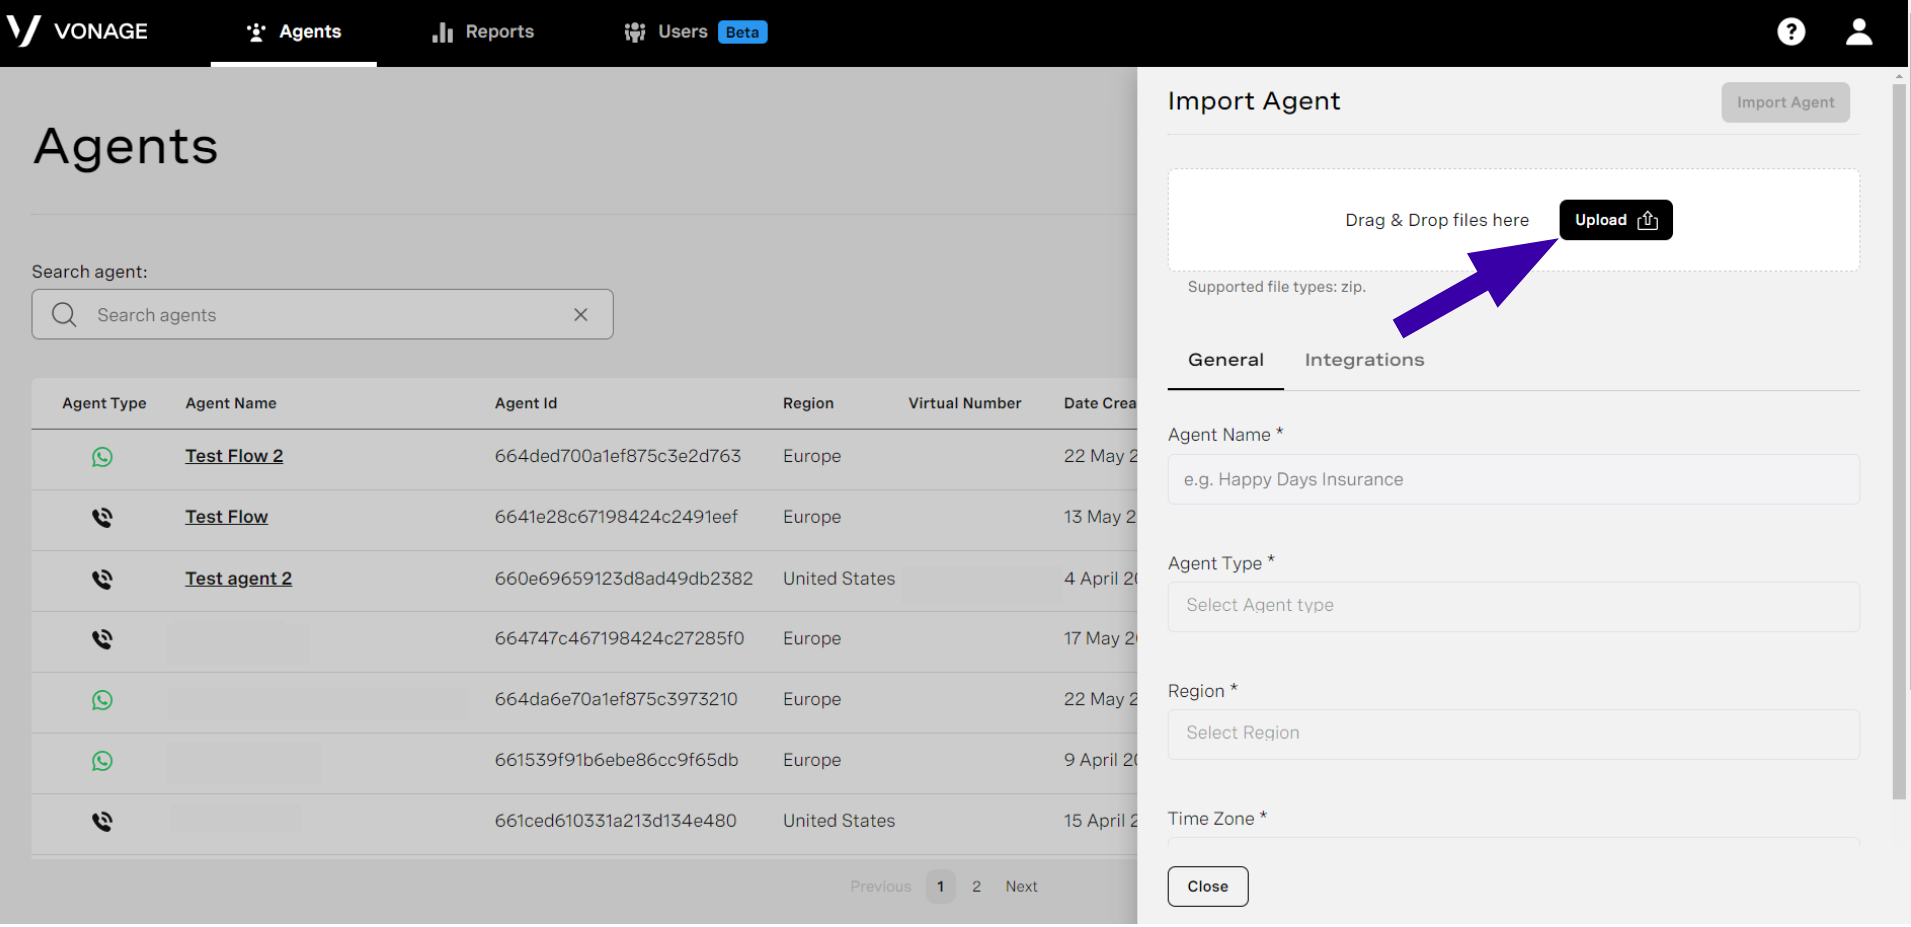Select agent id 6641e28c67198424c2491eef
Image resolution: width=1911 pixels, height=927 pixels.
616,517
